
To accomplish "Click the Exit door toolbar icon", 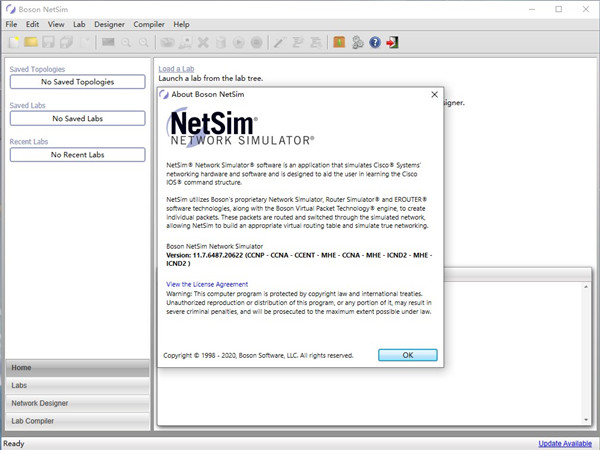I will coord(392,42).
